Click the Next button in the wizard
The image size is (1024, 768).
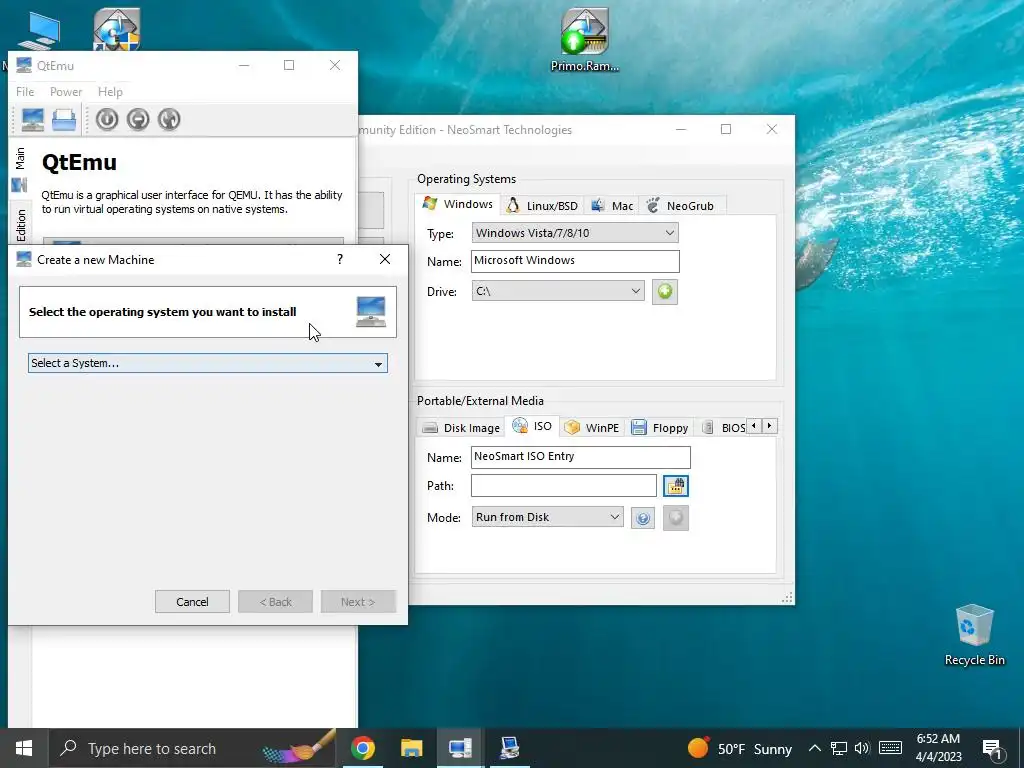point(358,601)
